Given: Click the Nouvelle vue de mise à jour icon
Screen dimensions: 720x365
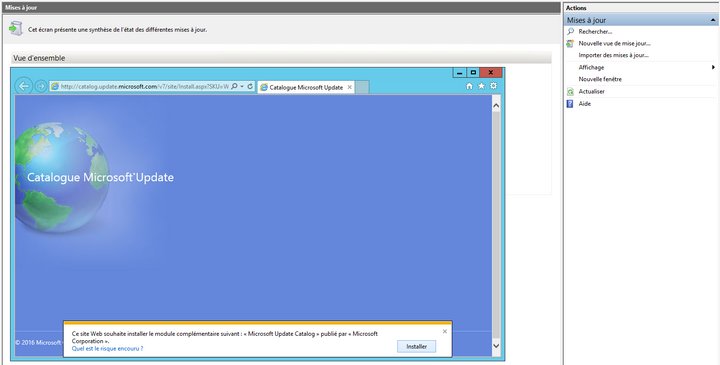Looking at the screenshot, I should tap(570, 44).
